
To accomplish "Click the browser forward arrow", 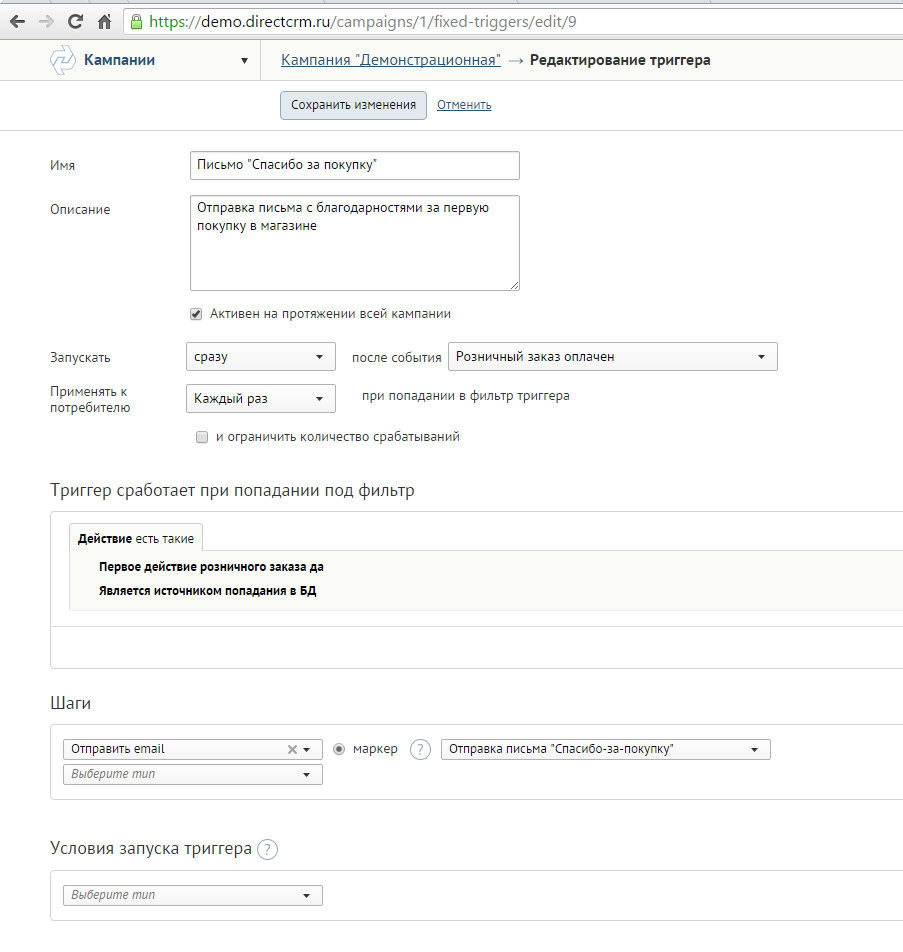I will click(x=46, y=22).
